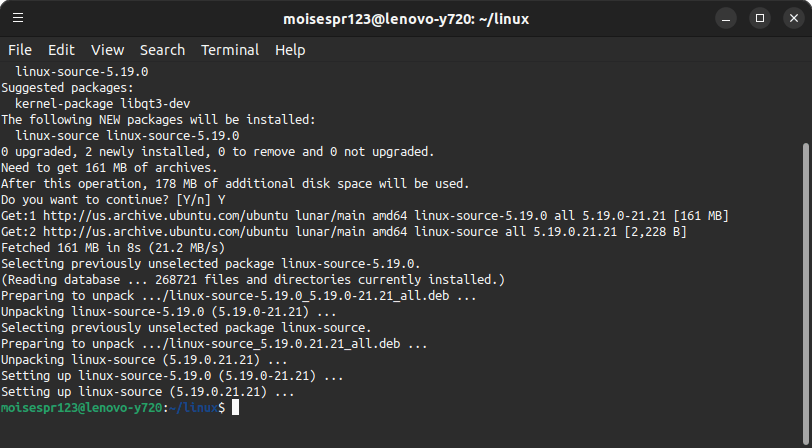Click the archive URL on Get:2 line
Image resolution: width=812 pixels, height=448 pixels.
165,232
